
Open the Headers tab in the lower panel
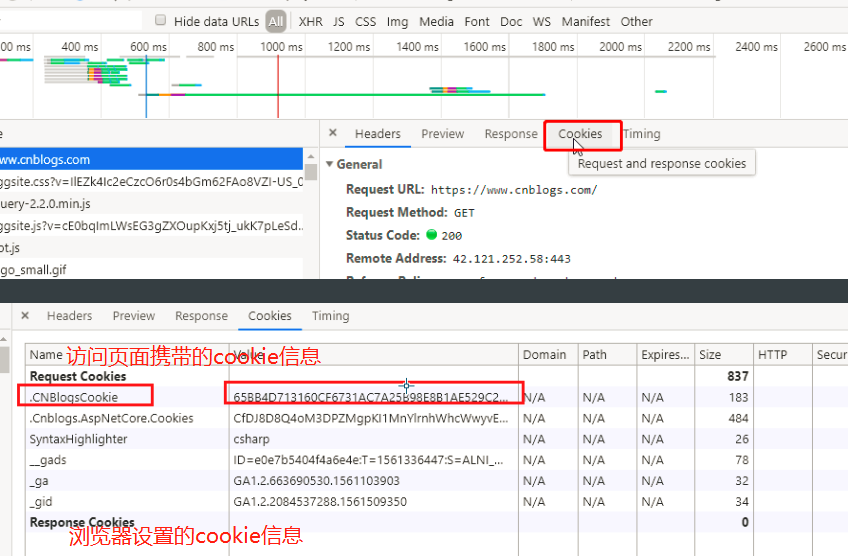69,316
